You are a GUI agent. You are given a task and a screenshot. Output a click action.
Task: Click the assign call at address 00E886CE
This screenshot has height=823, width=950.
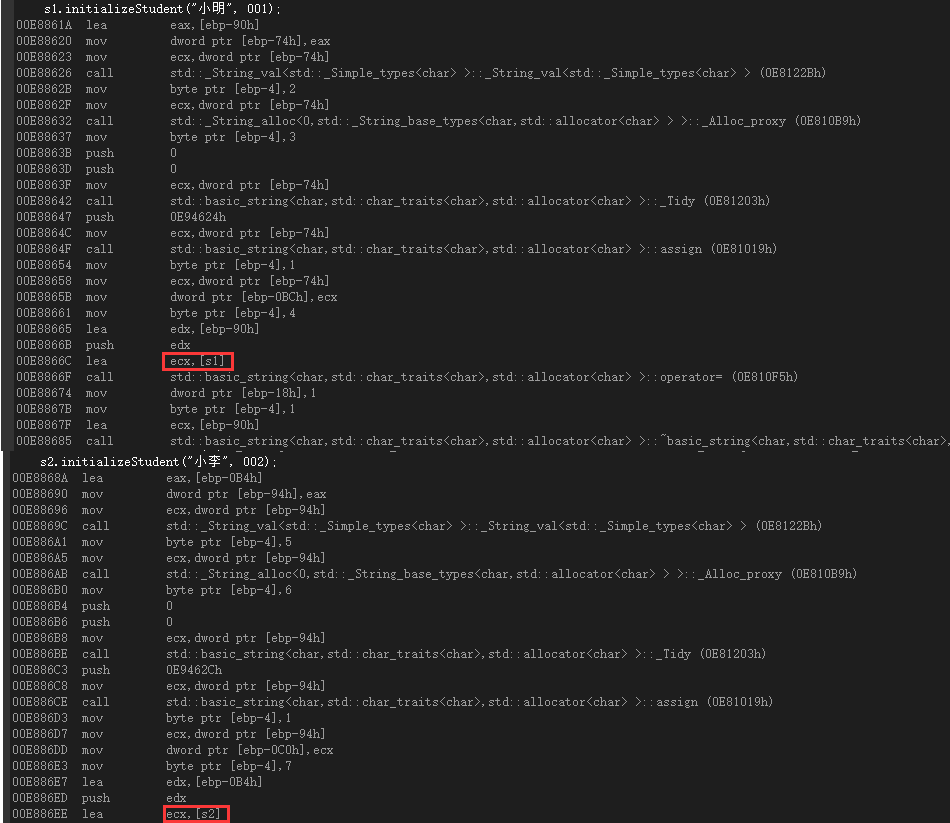pyautogui.click(x=393, y=702)
